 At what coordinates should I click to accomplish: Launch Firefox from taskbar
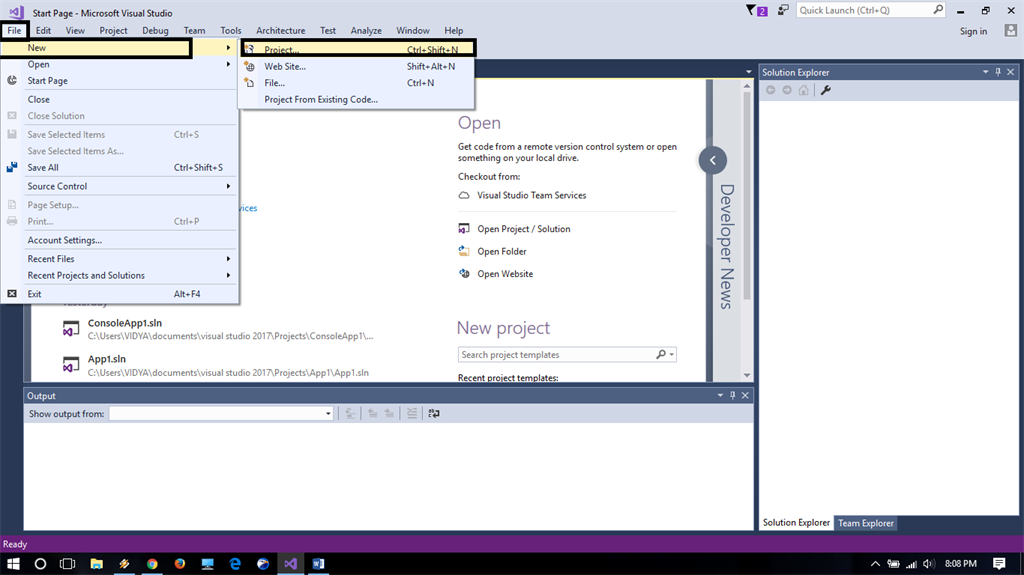(x=180, y=563)
